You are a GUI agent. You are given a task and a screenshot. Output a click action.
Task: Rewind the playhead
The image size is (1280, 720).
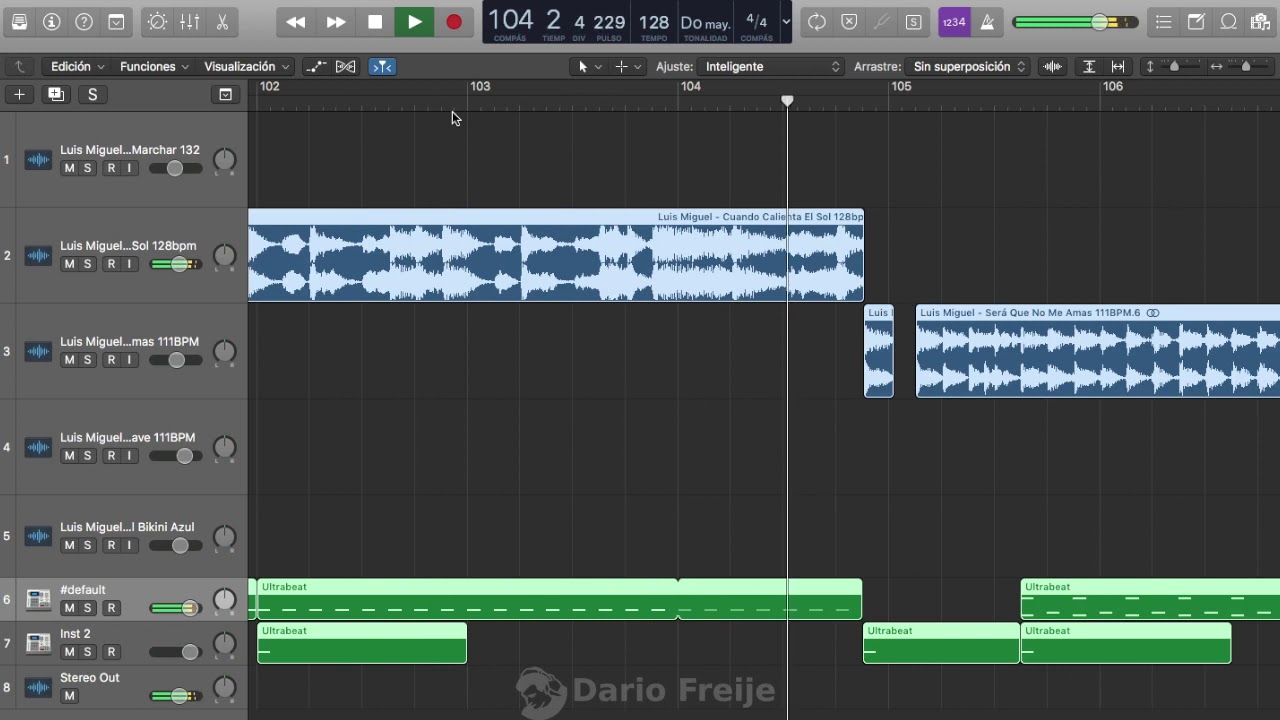(x=295, y=22)
